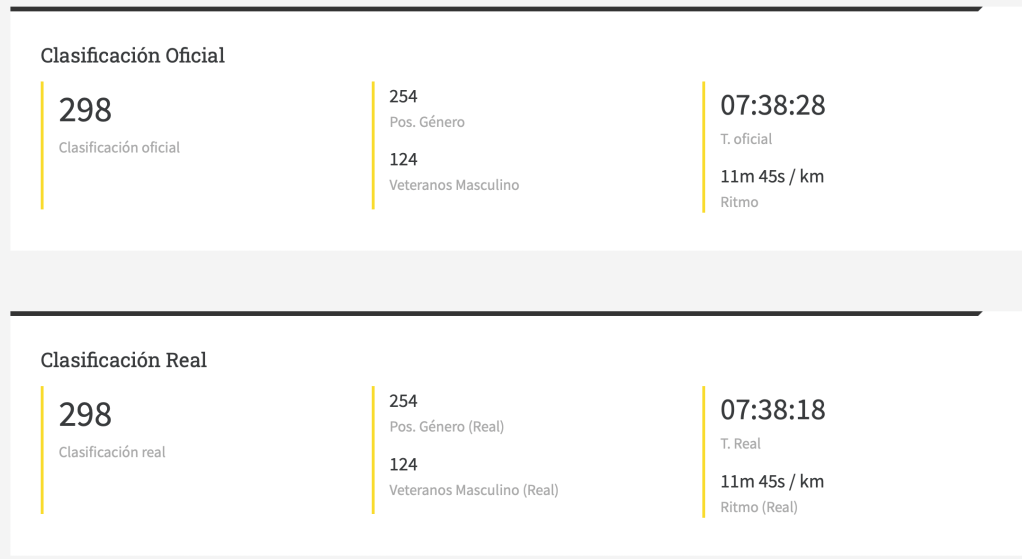1022x559 pixels.
Task: Select the pace value above 'Ritmo (Real)'
Action: [772, 482]
